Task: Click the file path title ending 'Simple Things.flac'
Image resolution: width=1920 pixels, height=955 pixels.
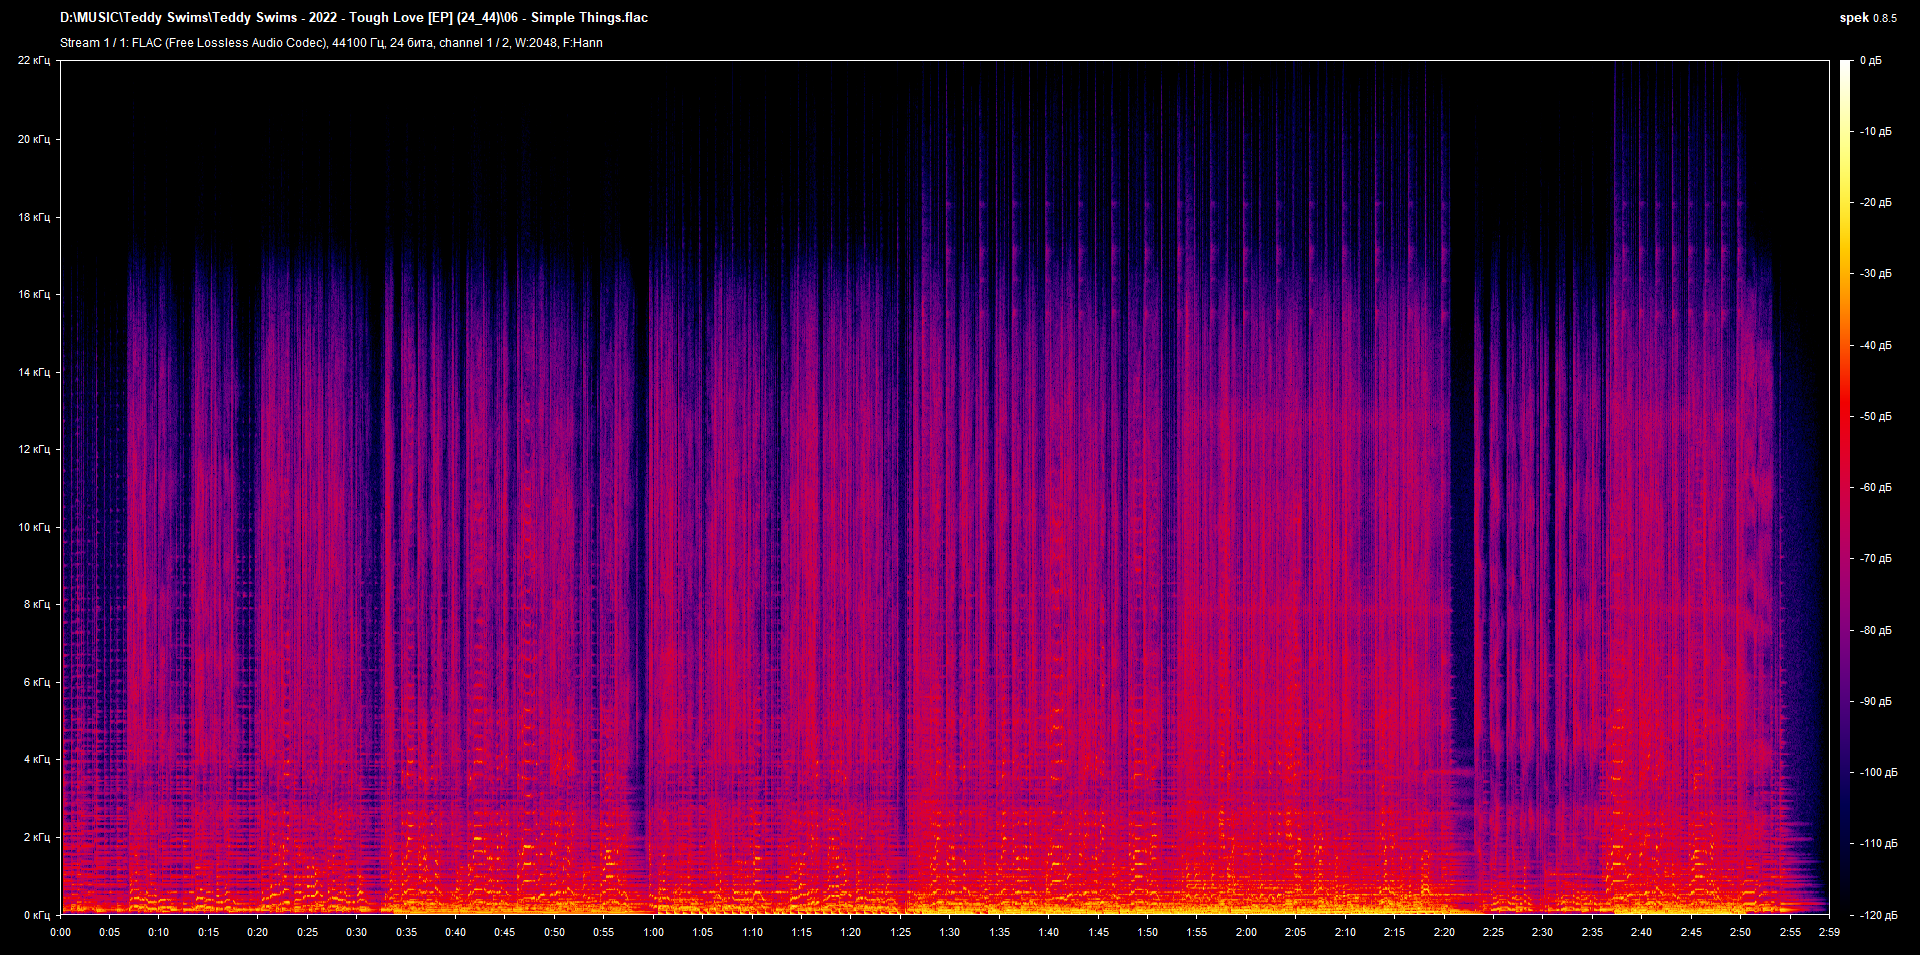Action: (354, 17)
